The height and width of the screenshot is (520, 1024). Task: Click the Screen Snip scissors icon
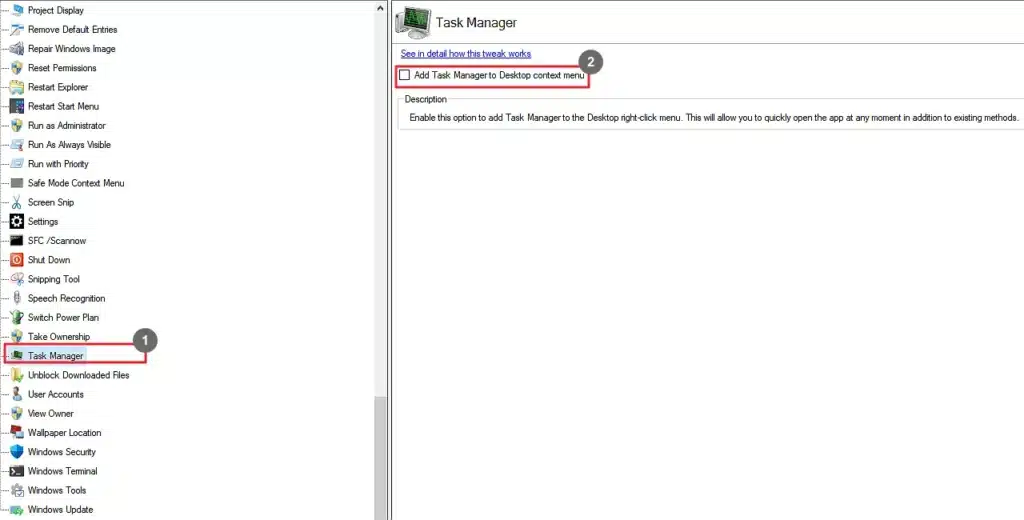[x=17, y=203]
